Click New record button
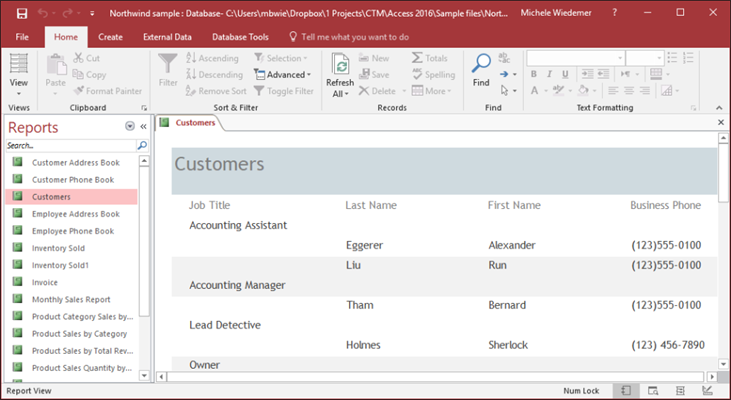The image size is (731, 400). [x=374, y=58]
